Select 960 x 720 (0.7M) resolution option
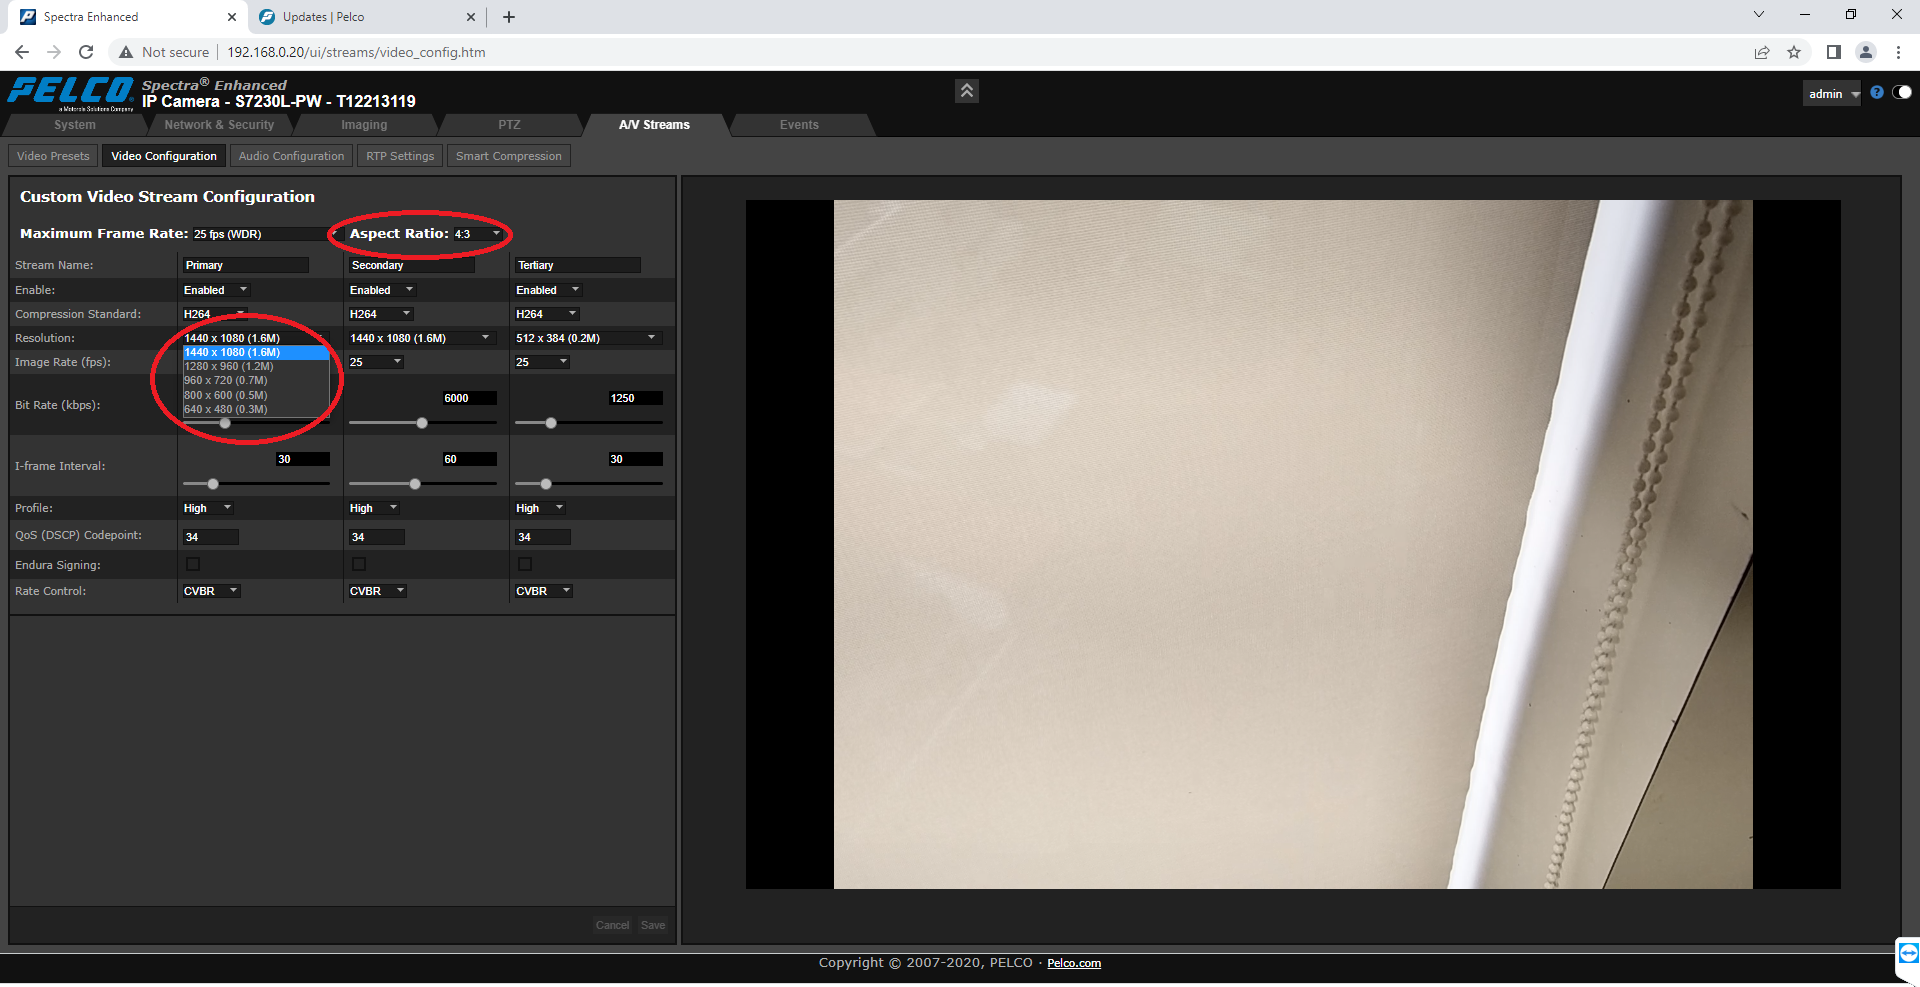 (x=256, y=380)
